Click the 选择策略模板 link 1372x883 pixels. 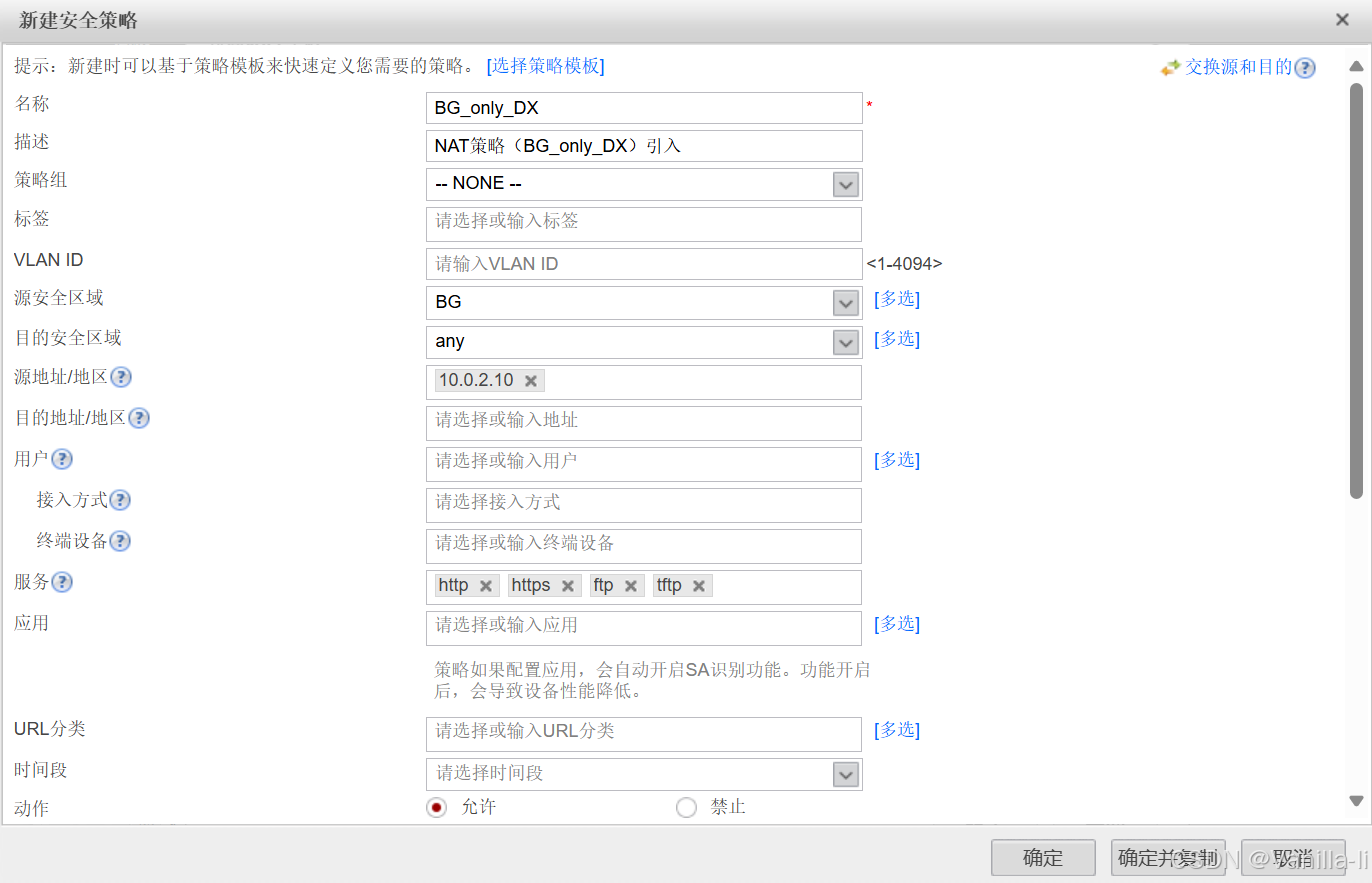pyautogui.click(x=546, y=66)
